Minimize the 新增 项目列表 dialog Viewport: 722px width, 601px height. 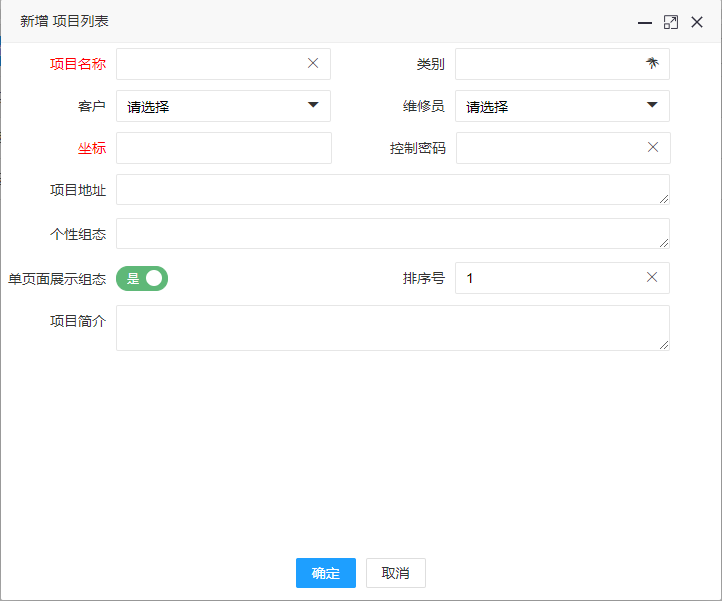(x=645, y=22)
